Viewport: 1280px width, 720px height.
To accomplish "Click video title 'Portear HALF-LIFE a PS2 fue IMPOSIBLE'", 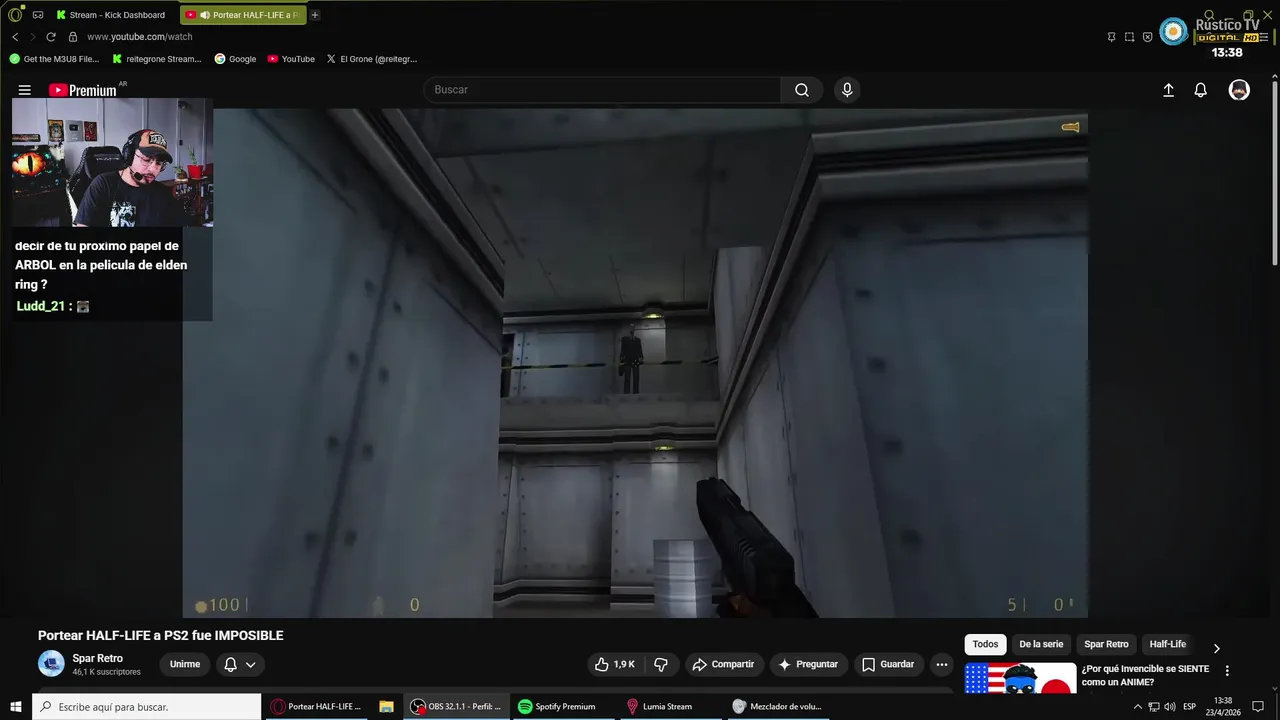I will (x=161, y=636).
